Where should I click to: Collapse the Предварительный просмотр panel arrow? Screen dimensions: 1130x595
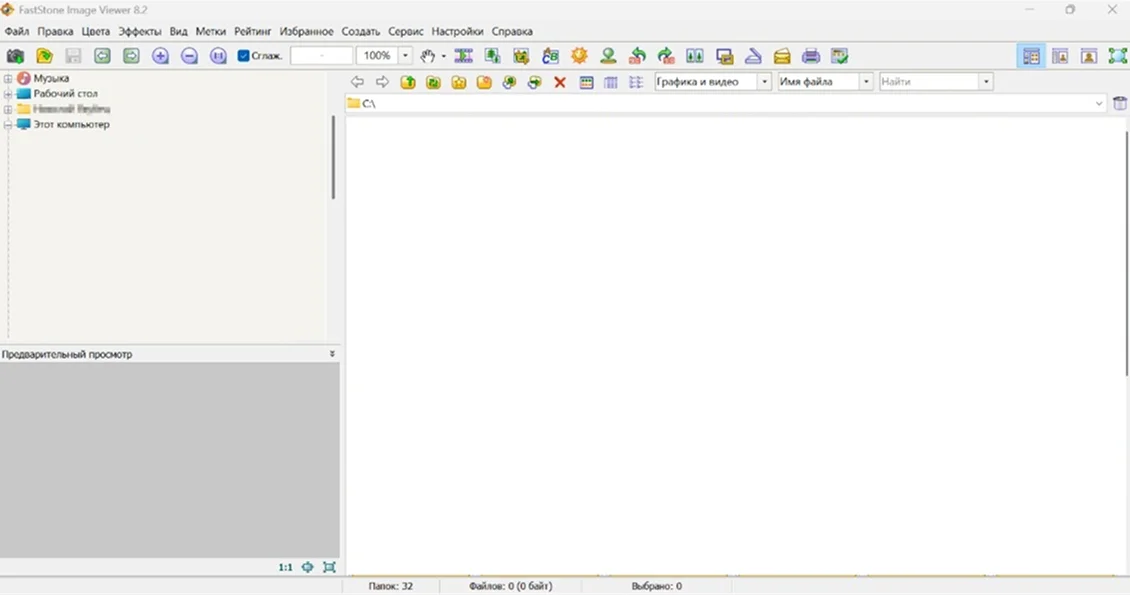[x=332, y=354]
